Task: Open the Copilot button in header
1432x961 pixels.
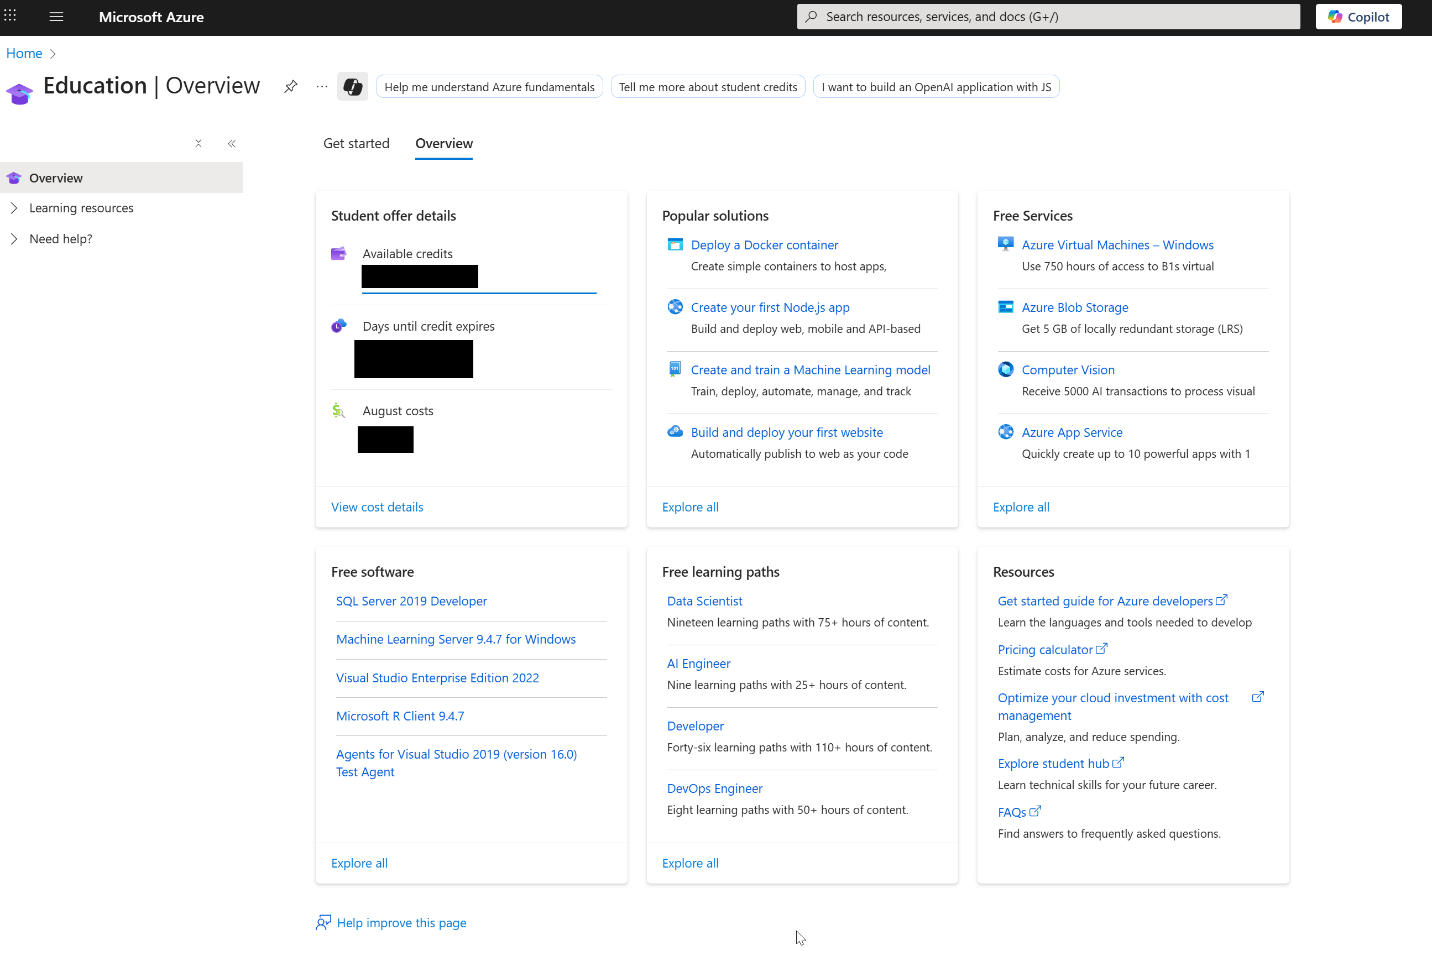Action: point(1358,17)
